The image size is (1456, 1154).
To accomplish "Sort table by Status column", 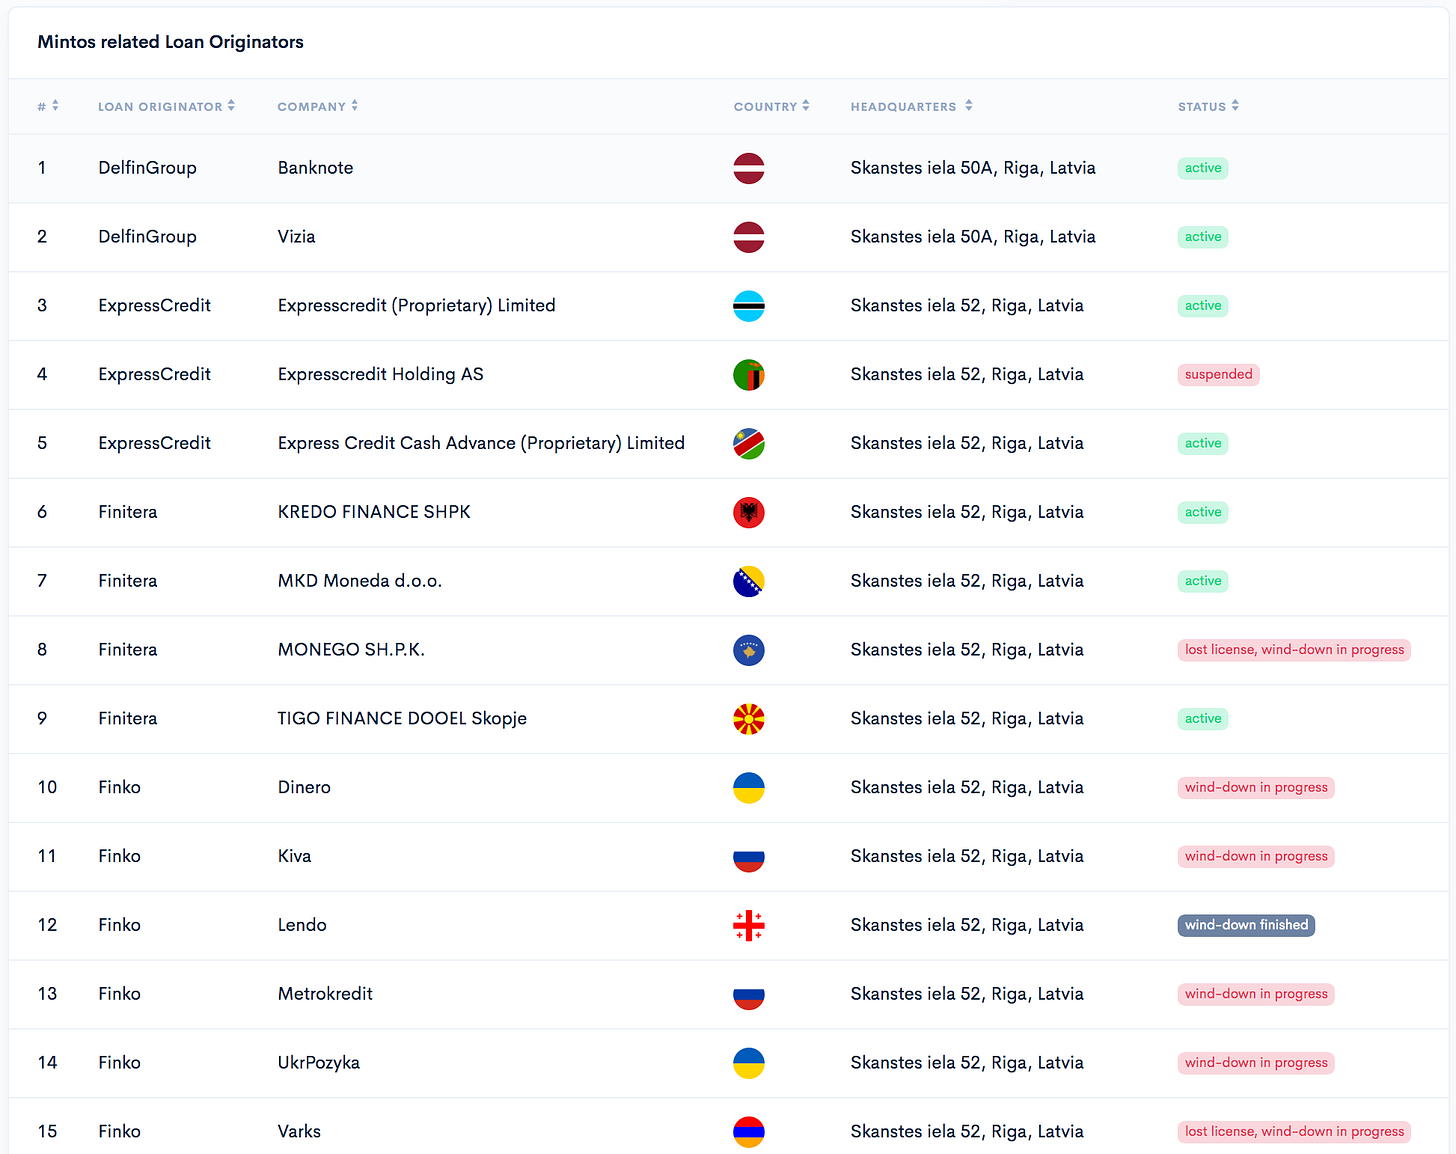I will click(x=1208, y=106).
